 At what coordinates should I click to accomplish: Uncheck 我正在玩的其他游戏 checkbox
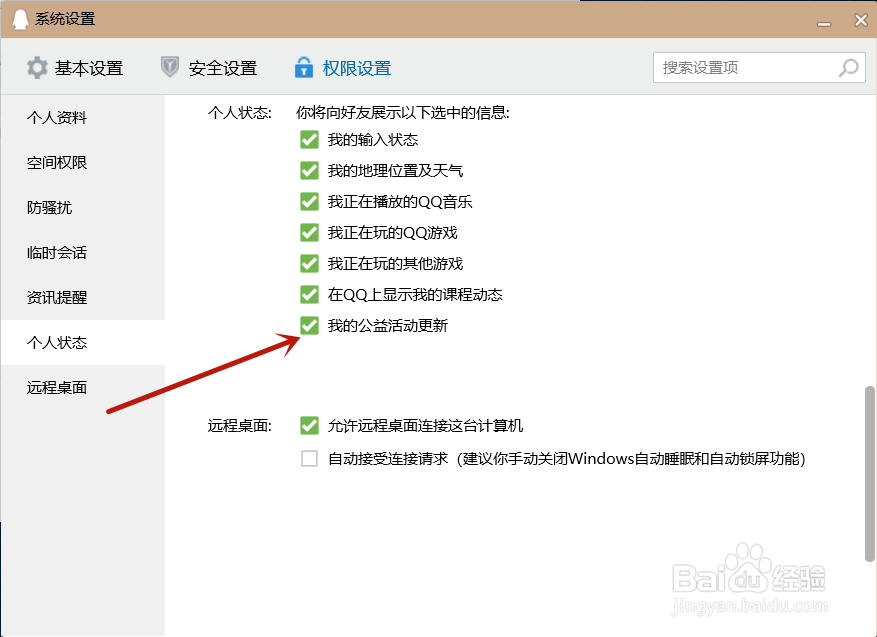(309, 263)
